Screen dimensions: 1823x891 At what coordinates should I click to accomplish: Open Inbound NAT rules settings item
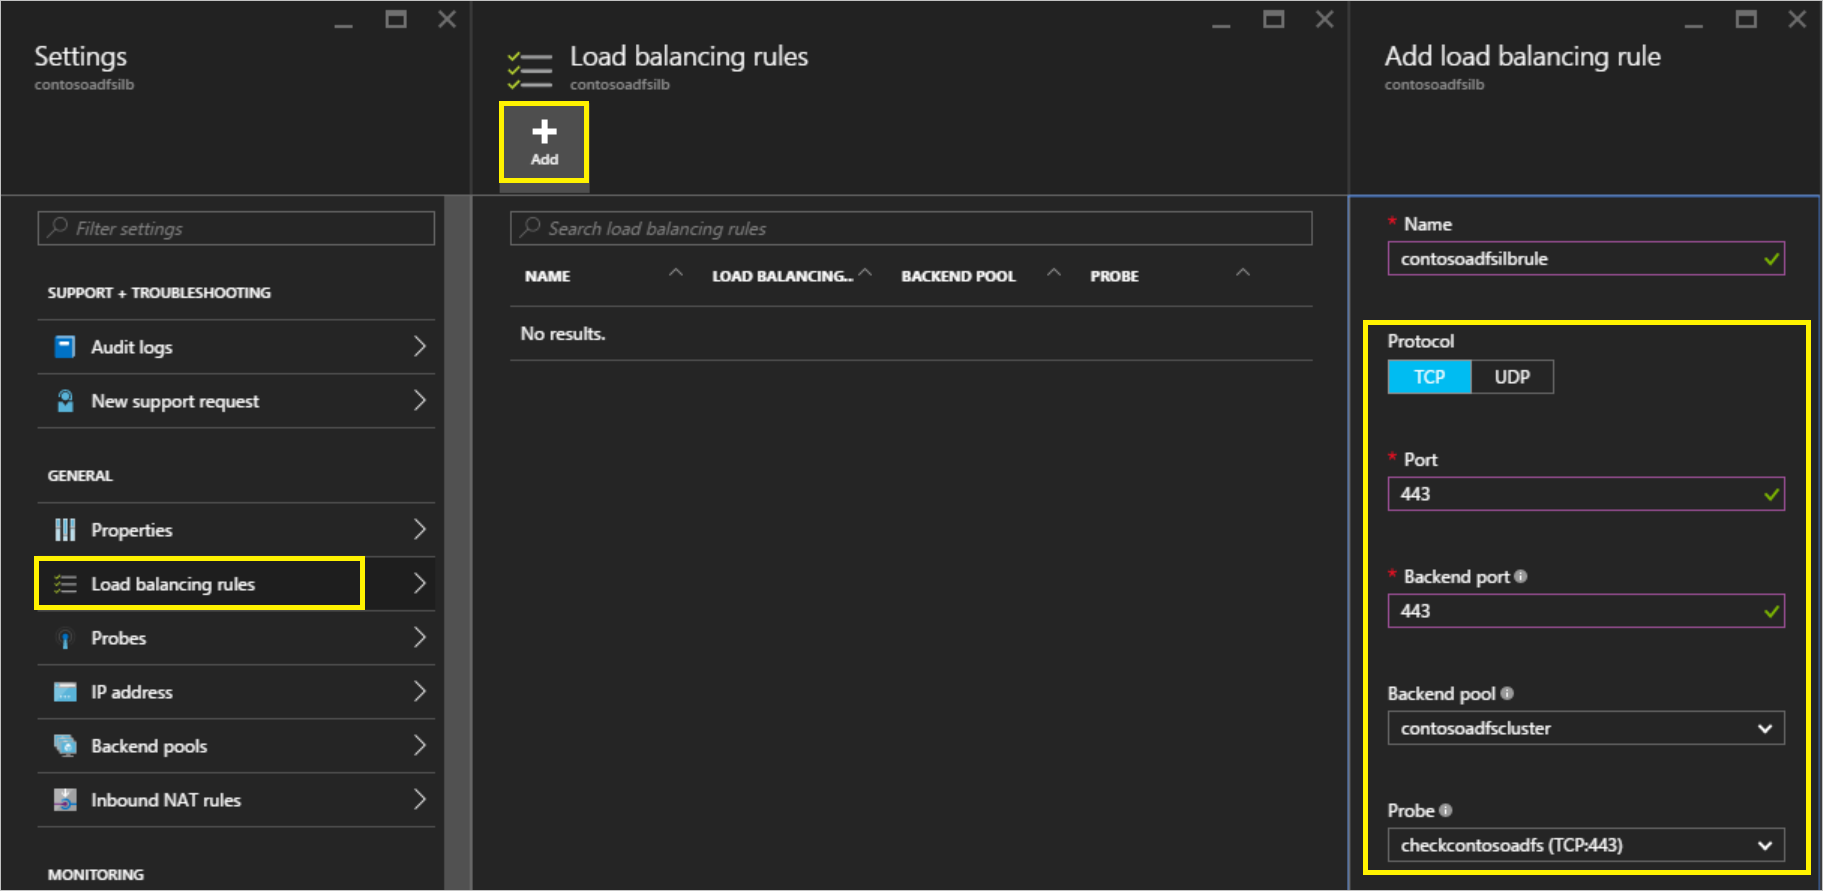236,800
